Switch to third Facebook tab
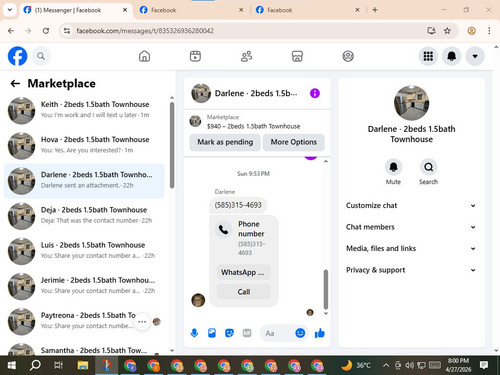The height and width of the screenshot is (375, 500). pyautogui.click(x=308, y=10)
